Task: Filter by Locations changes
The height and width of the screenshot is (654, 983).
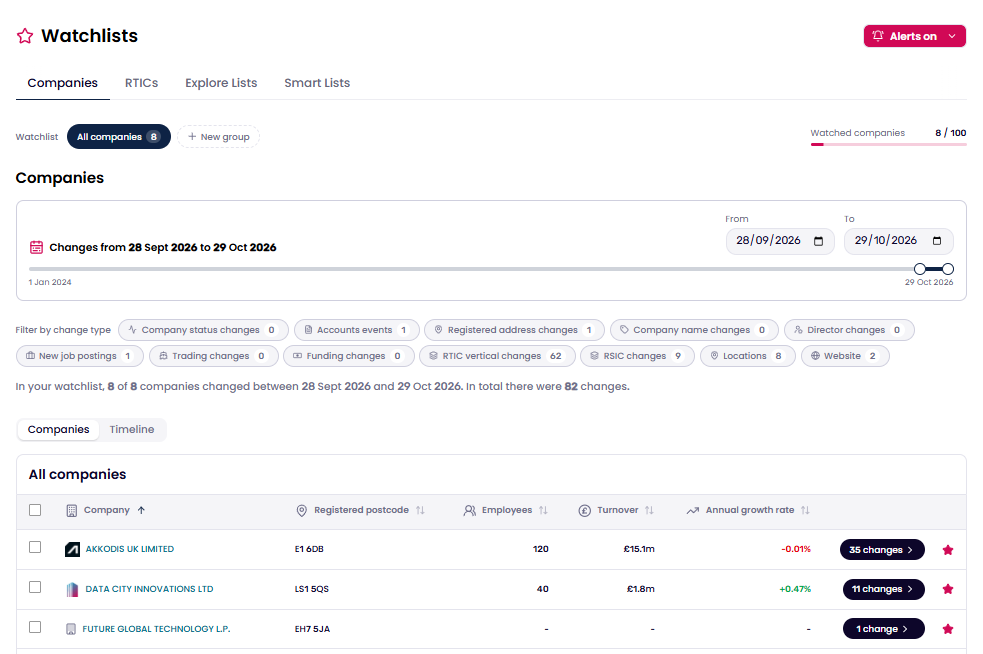Action: coord(747,356)
